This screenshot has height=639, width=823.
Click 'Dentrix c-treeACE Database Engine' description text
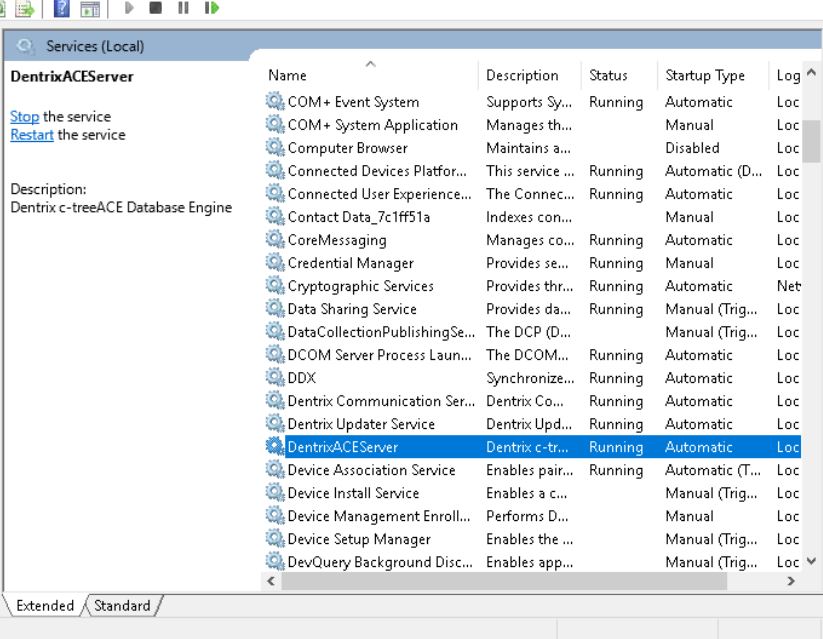tap(121, 207)
